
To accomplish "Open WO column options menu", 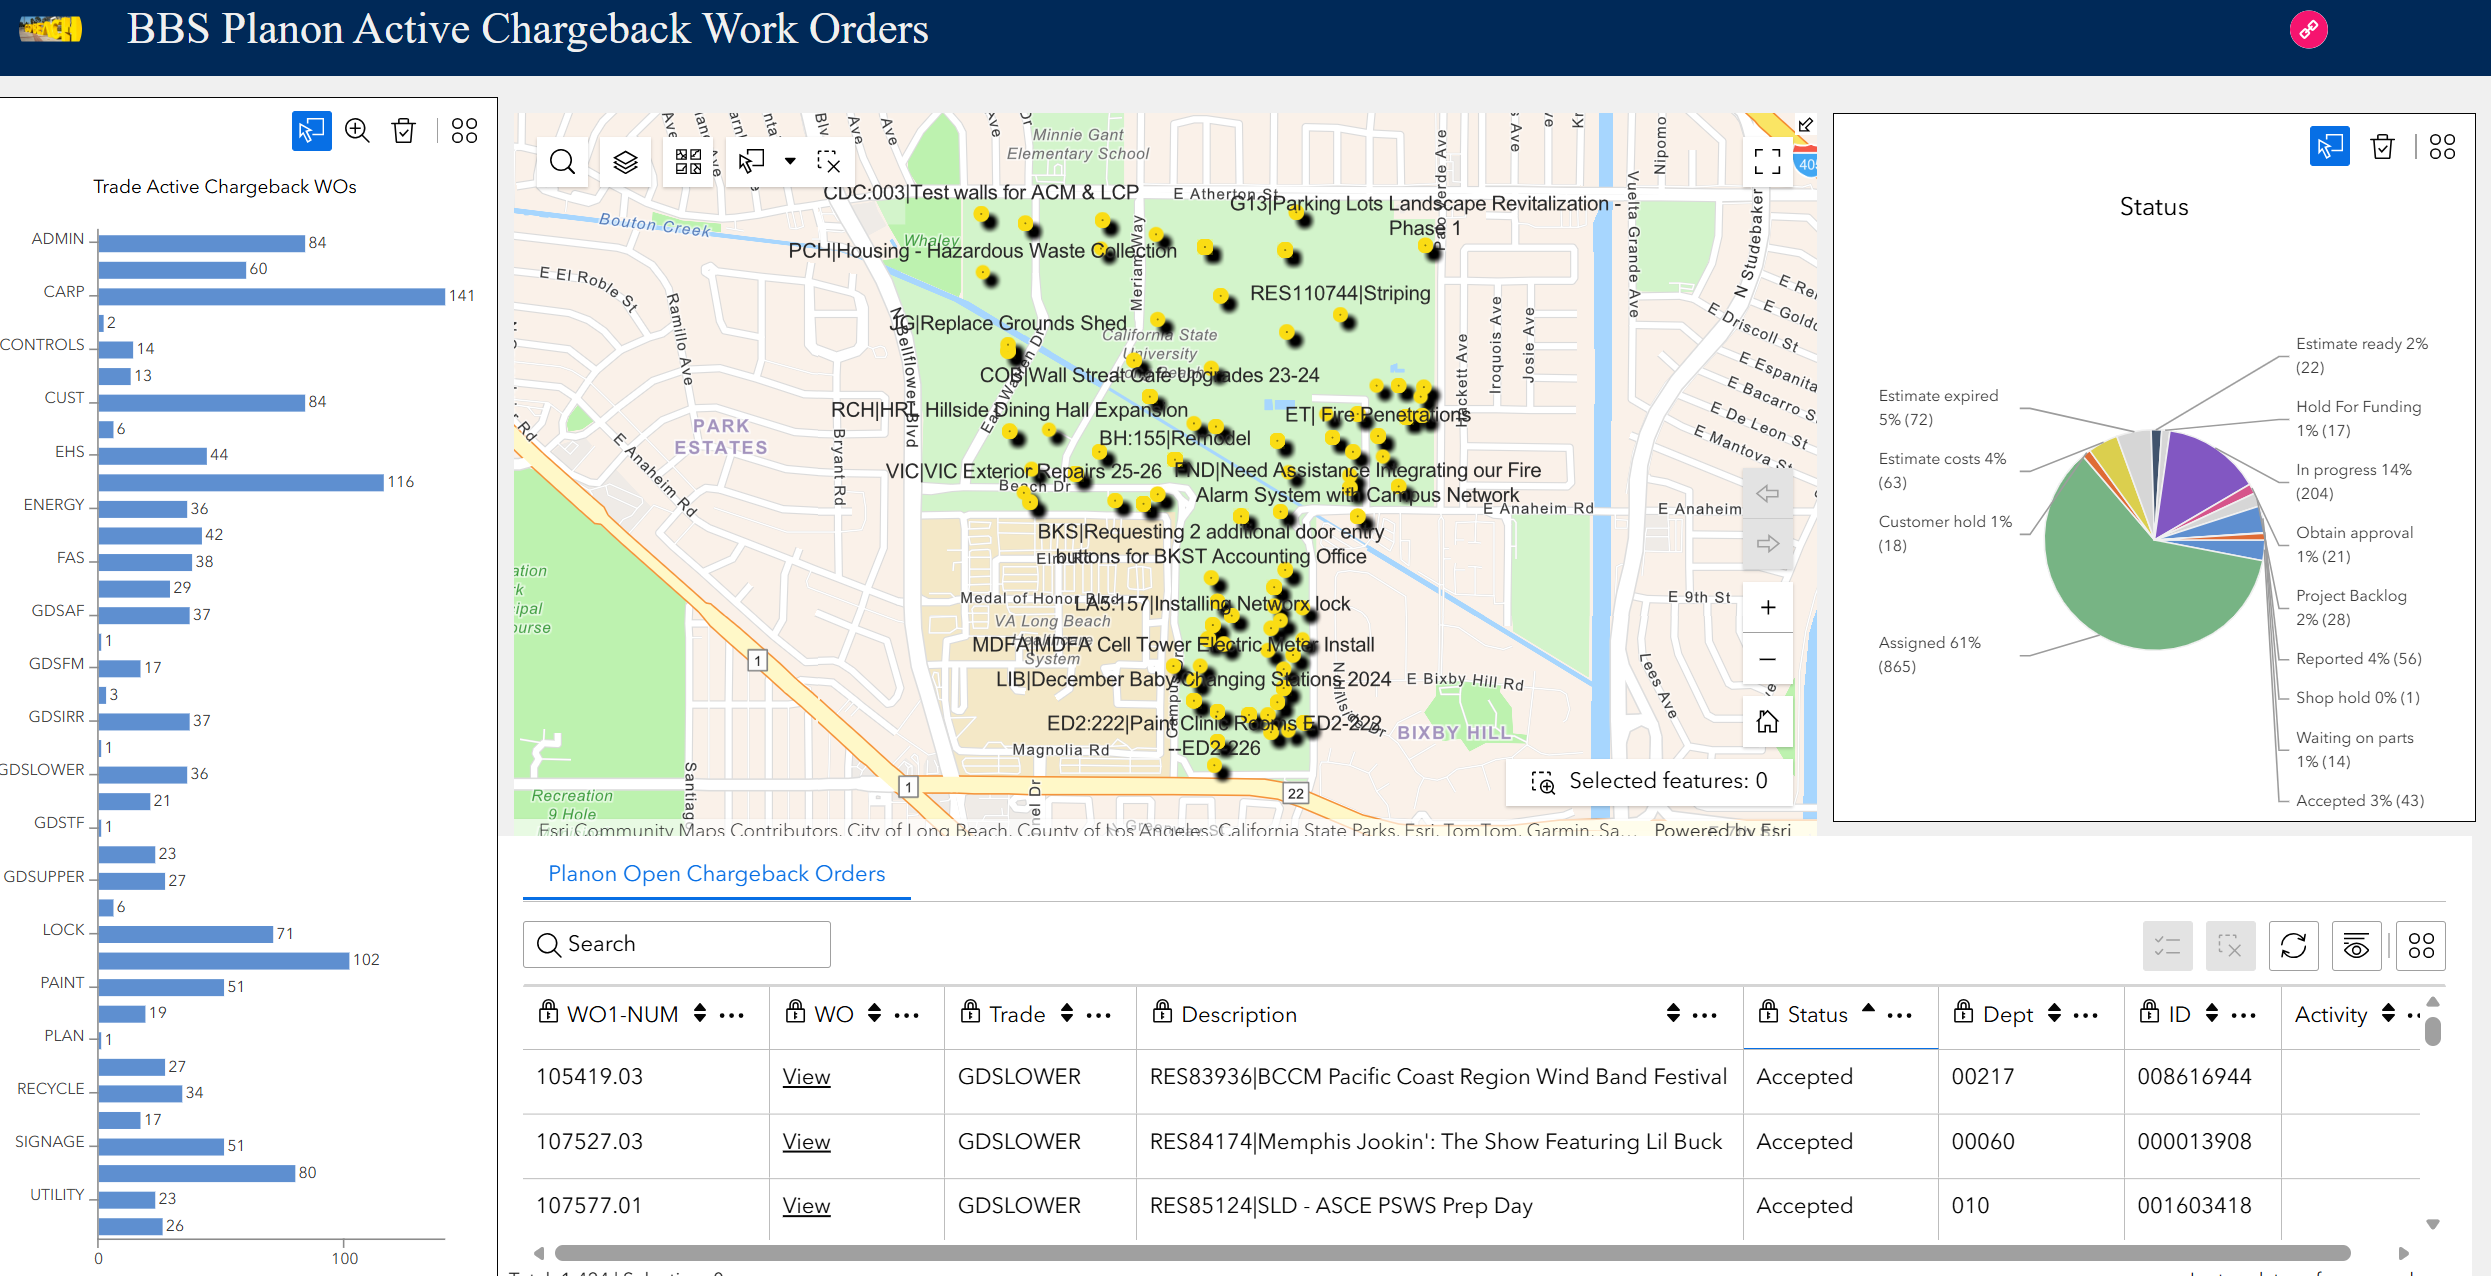I will coord(907,1015).
